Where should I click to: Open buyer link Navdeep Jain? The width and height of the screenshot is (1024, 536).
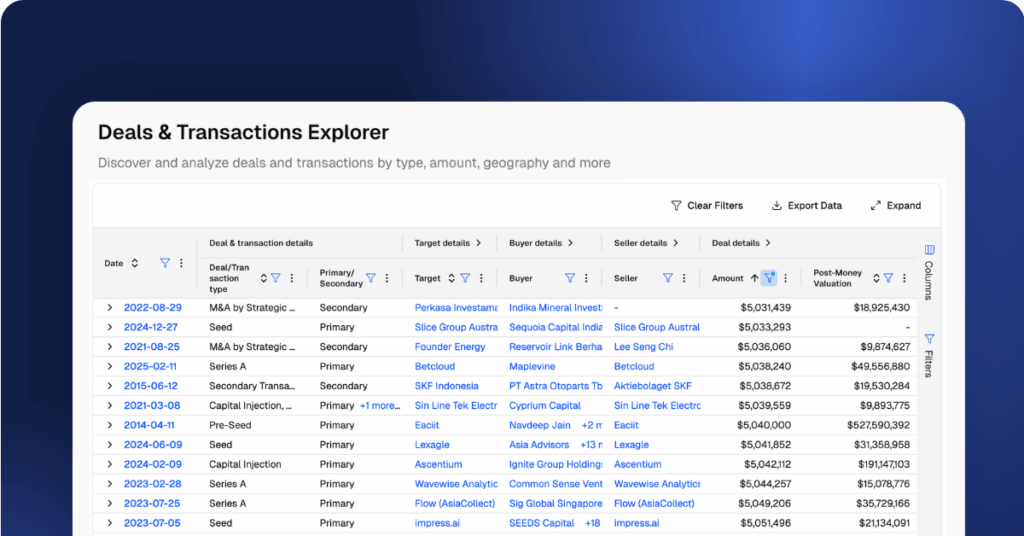point(539,425)
